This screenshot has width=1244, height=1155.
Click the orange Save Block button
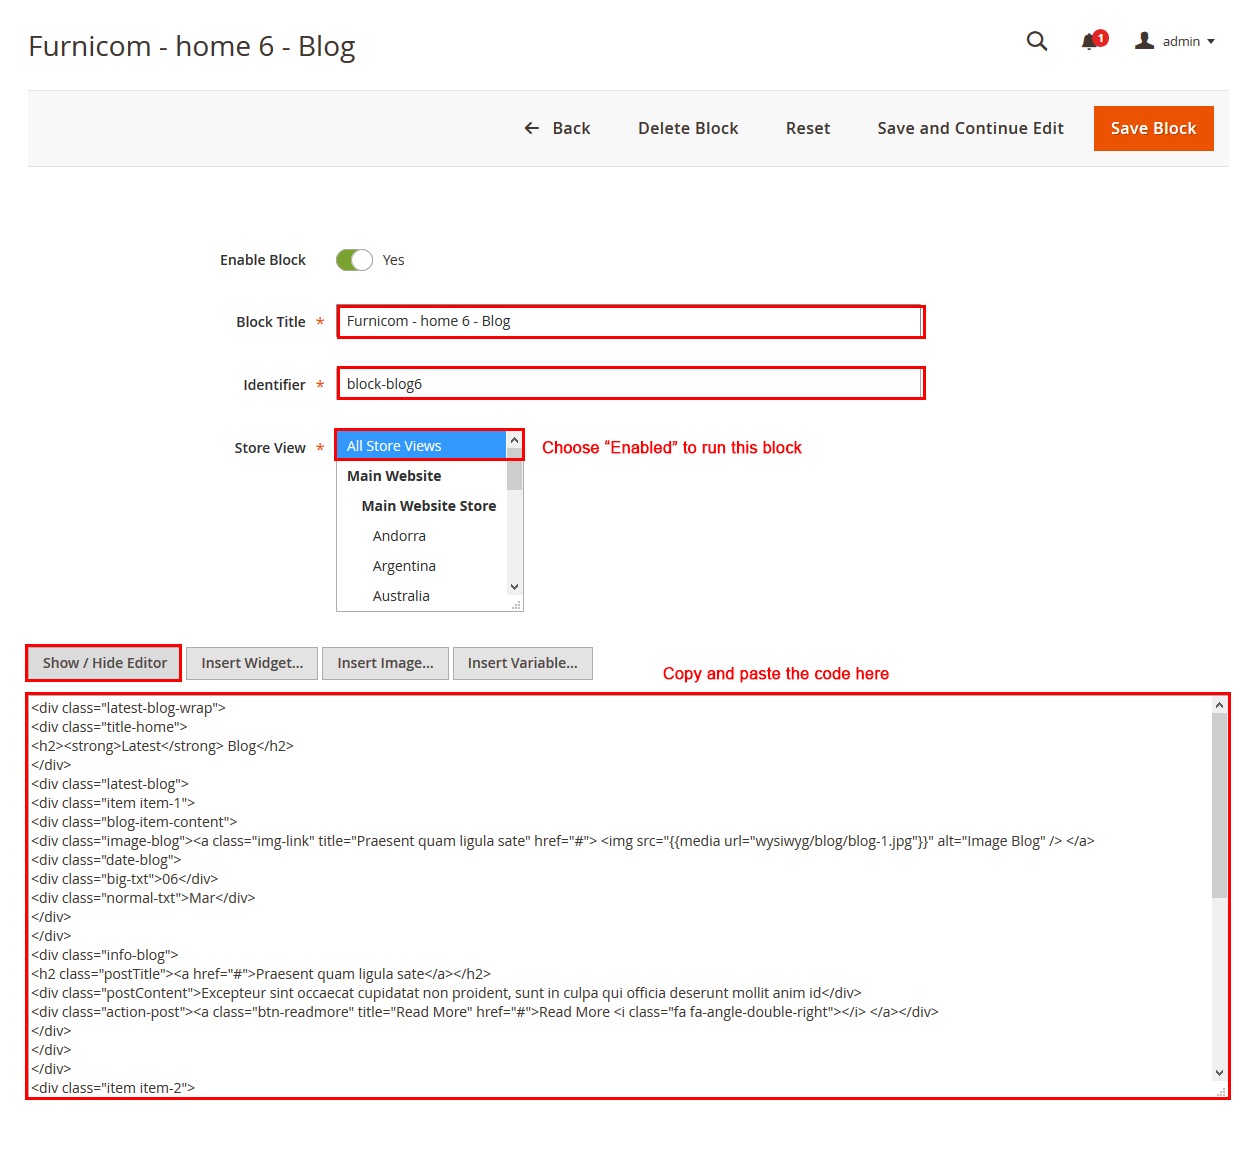pyautogui.click(x=1153, y=128)
